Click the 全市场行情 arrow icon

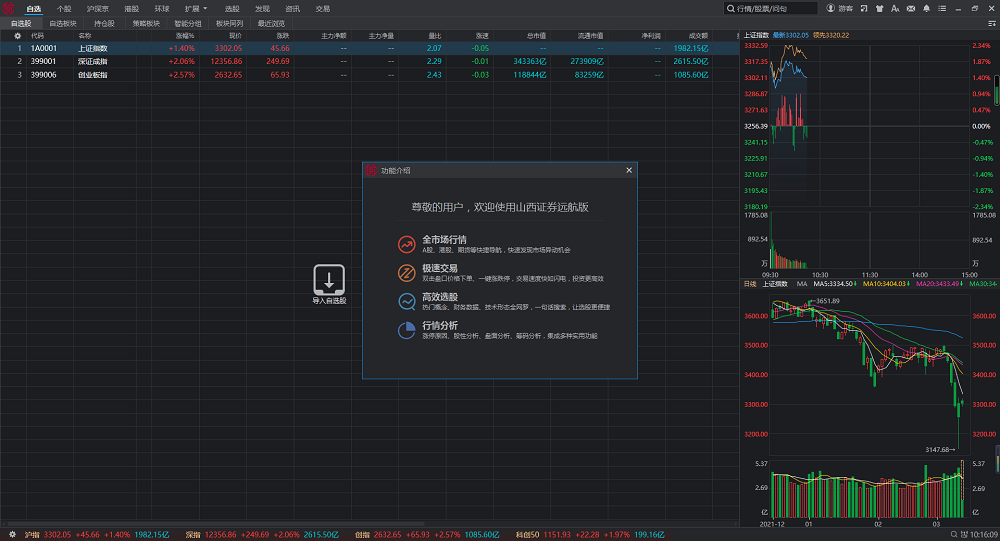click(x=406, y=244)
